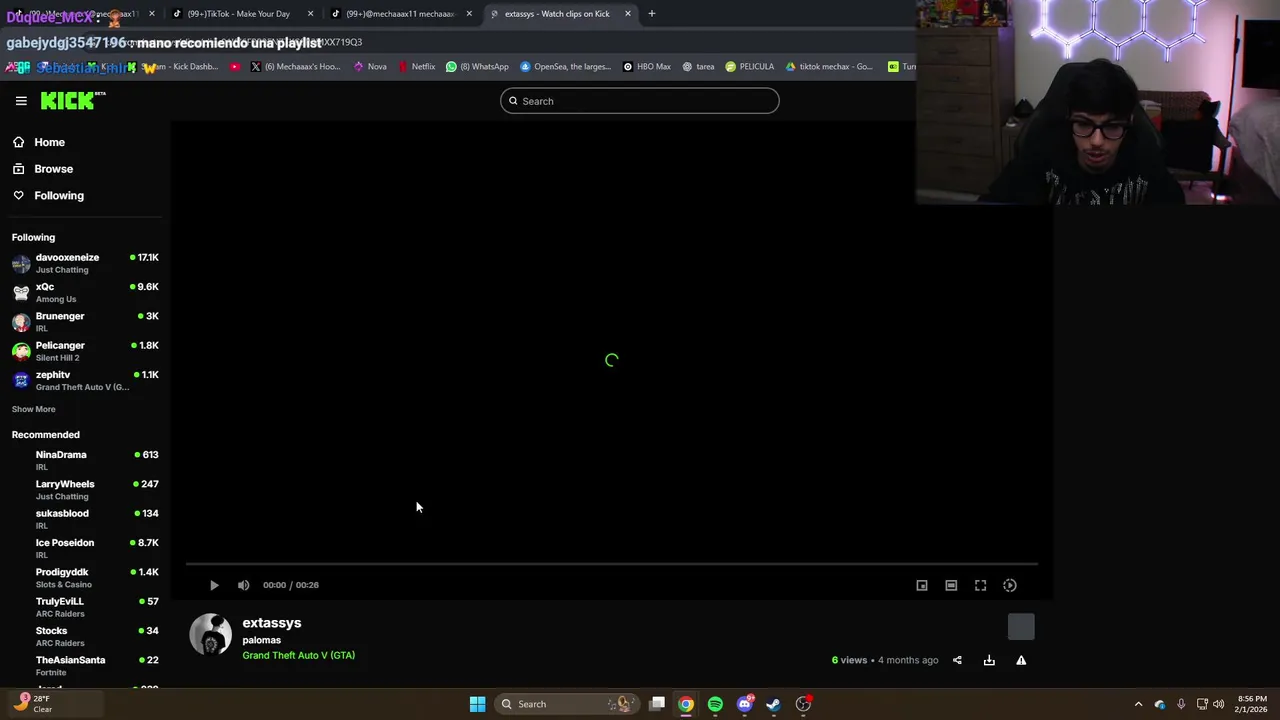1280x720 pixels.
Task: Enter fullscreen video mode
Action: coord(980,585)
